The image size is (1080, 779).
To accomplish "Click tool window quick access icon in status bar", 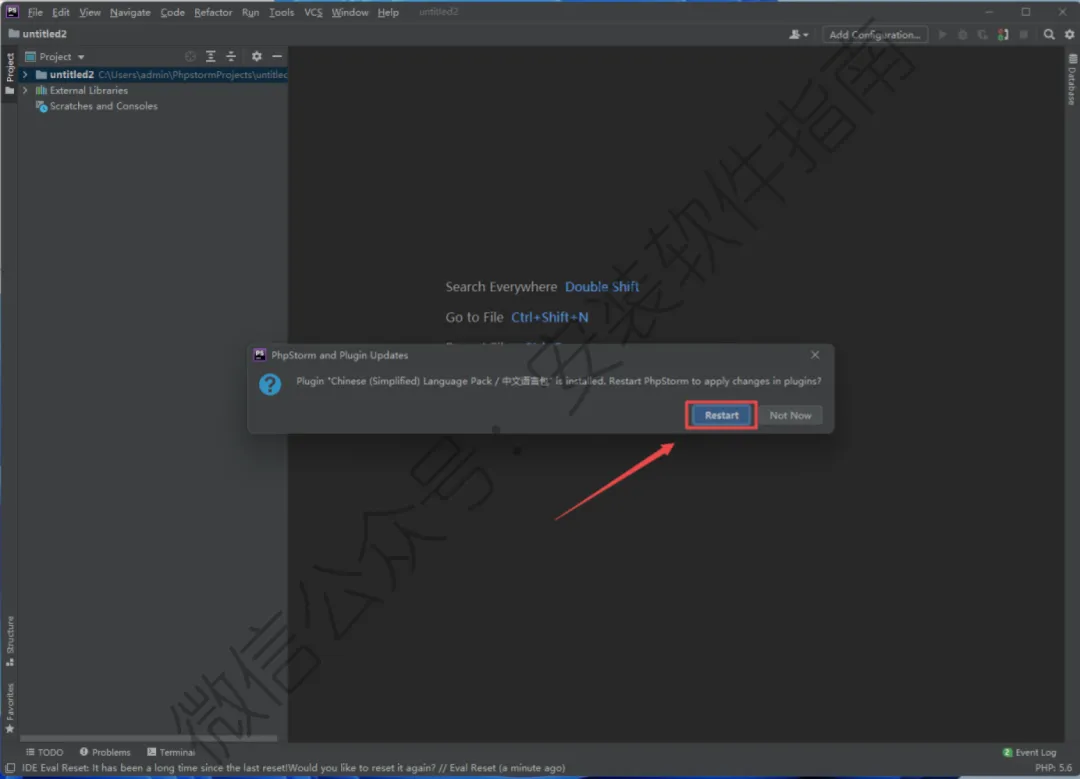I will (x=10, y=768).
